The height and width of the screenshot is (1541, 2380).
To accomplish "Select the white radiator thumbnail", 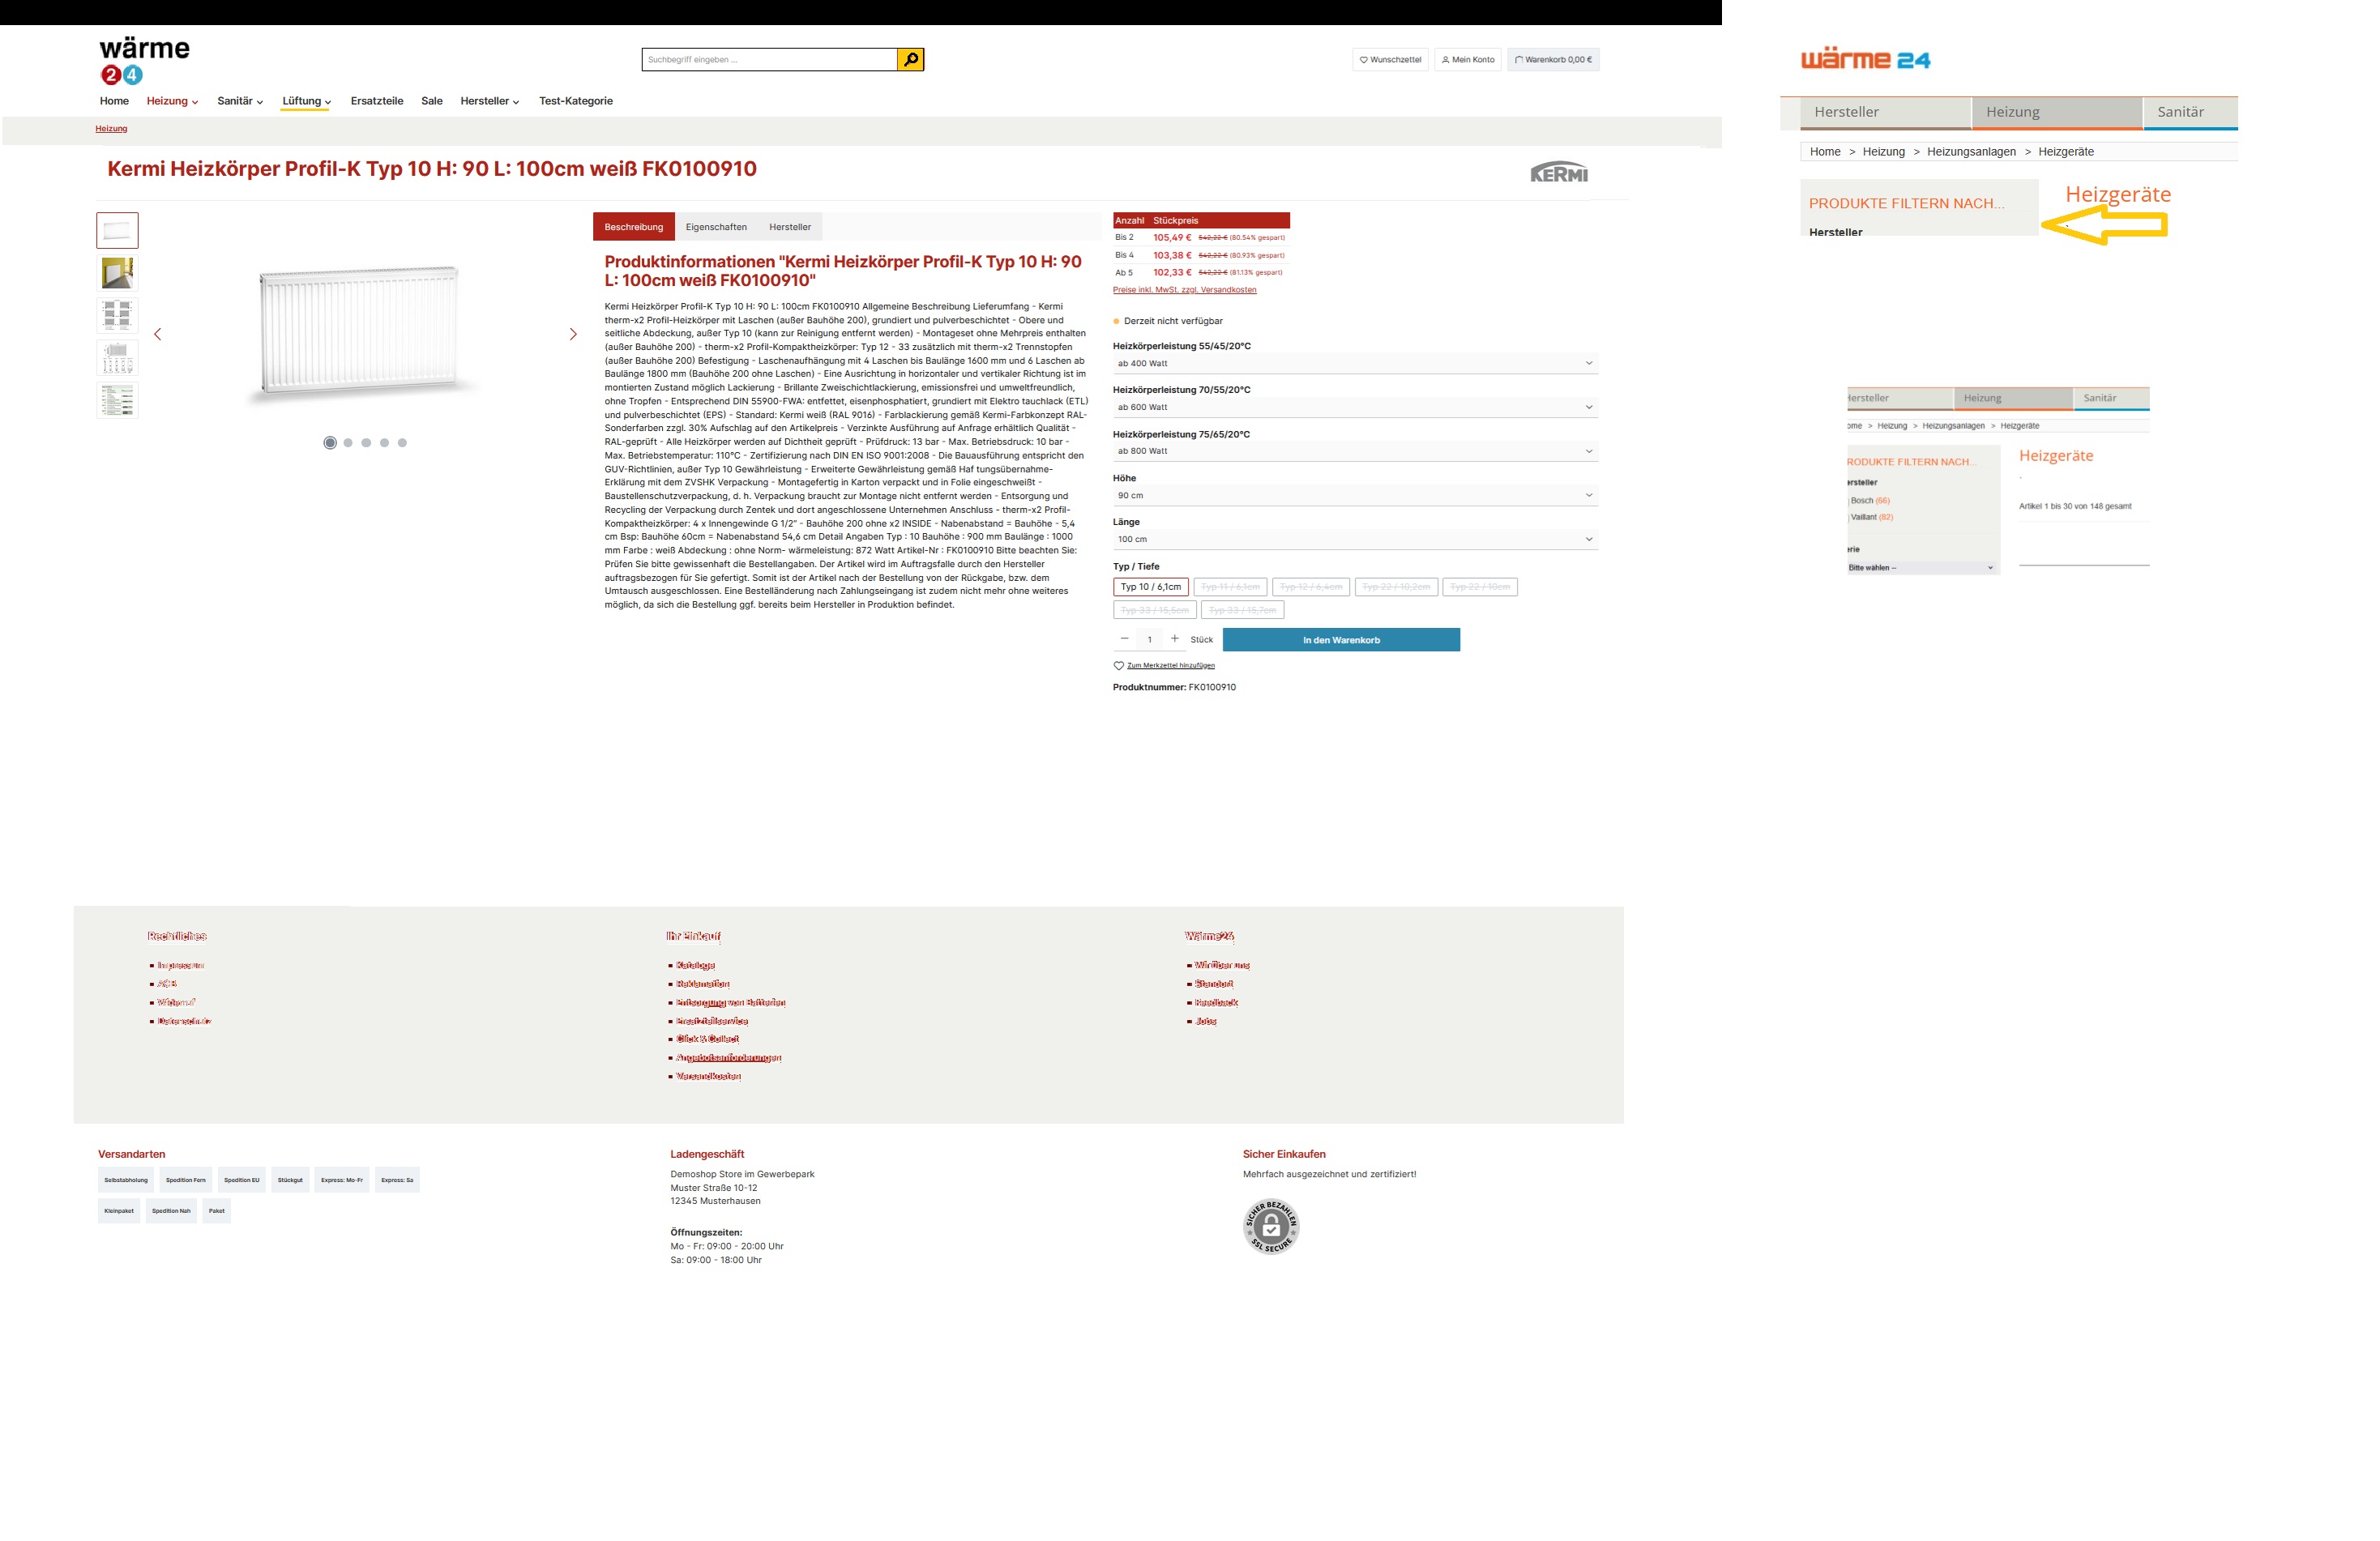I will [117, 230].
